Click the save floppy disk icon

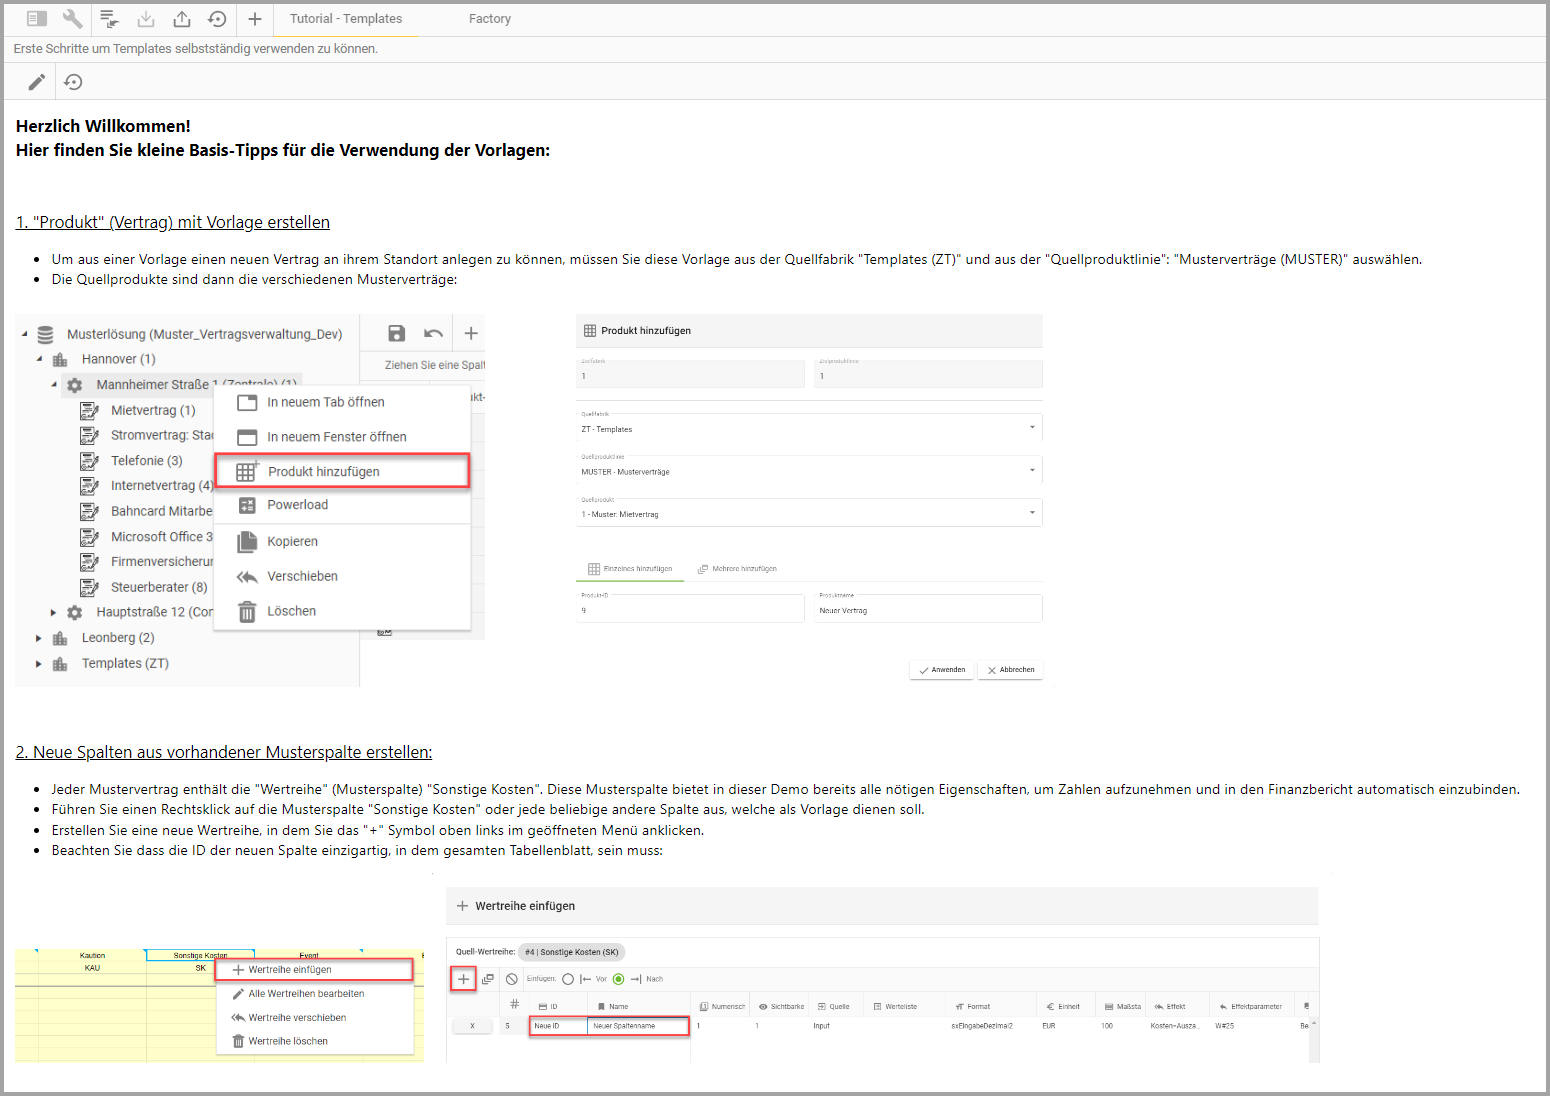396,333
